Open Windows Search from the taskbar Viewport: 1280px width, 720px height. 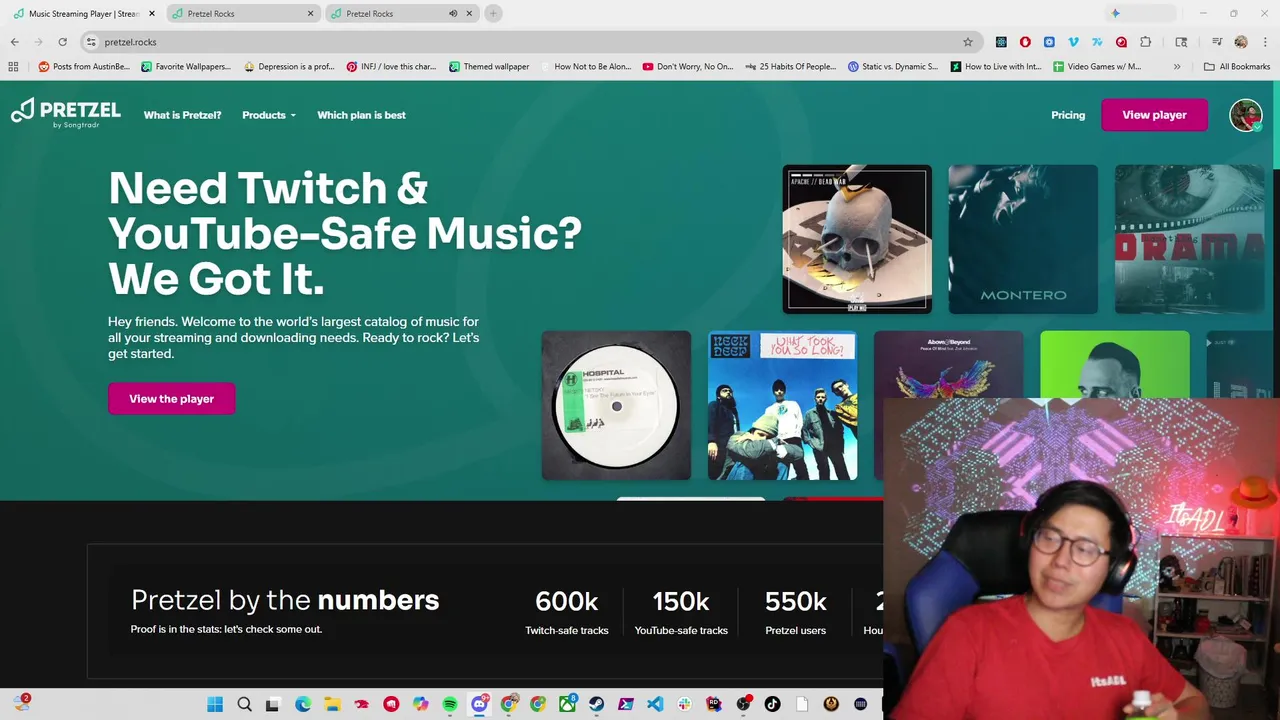tap(245, 704)
